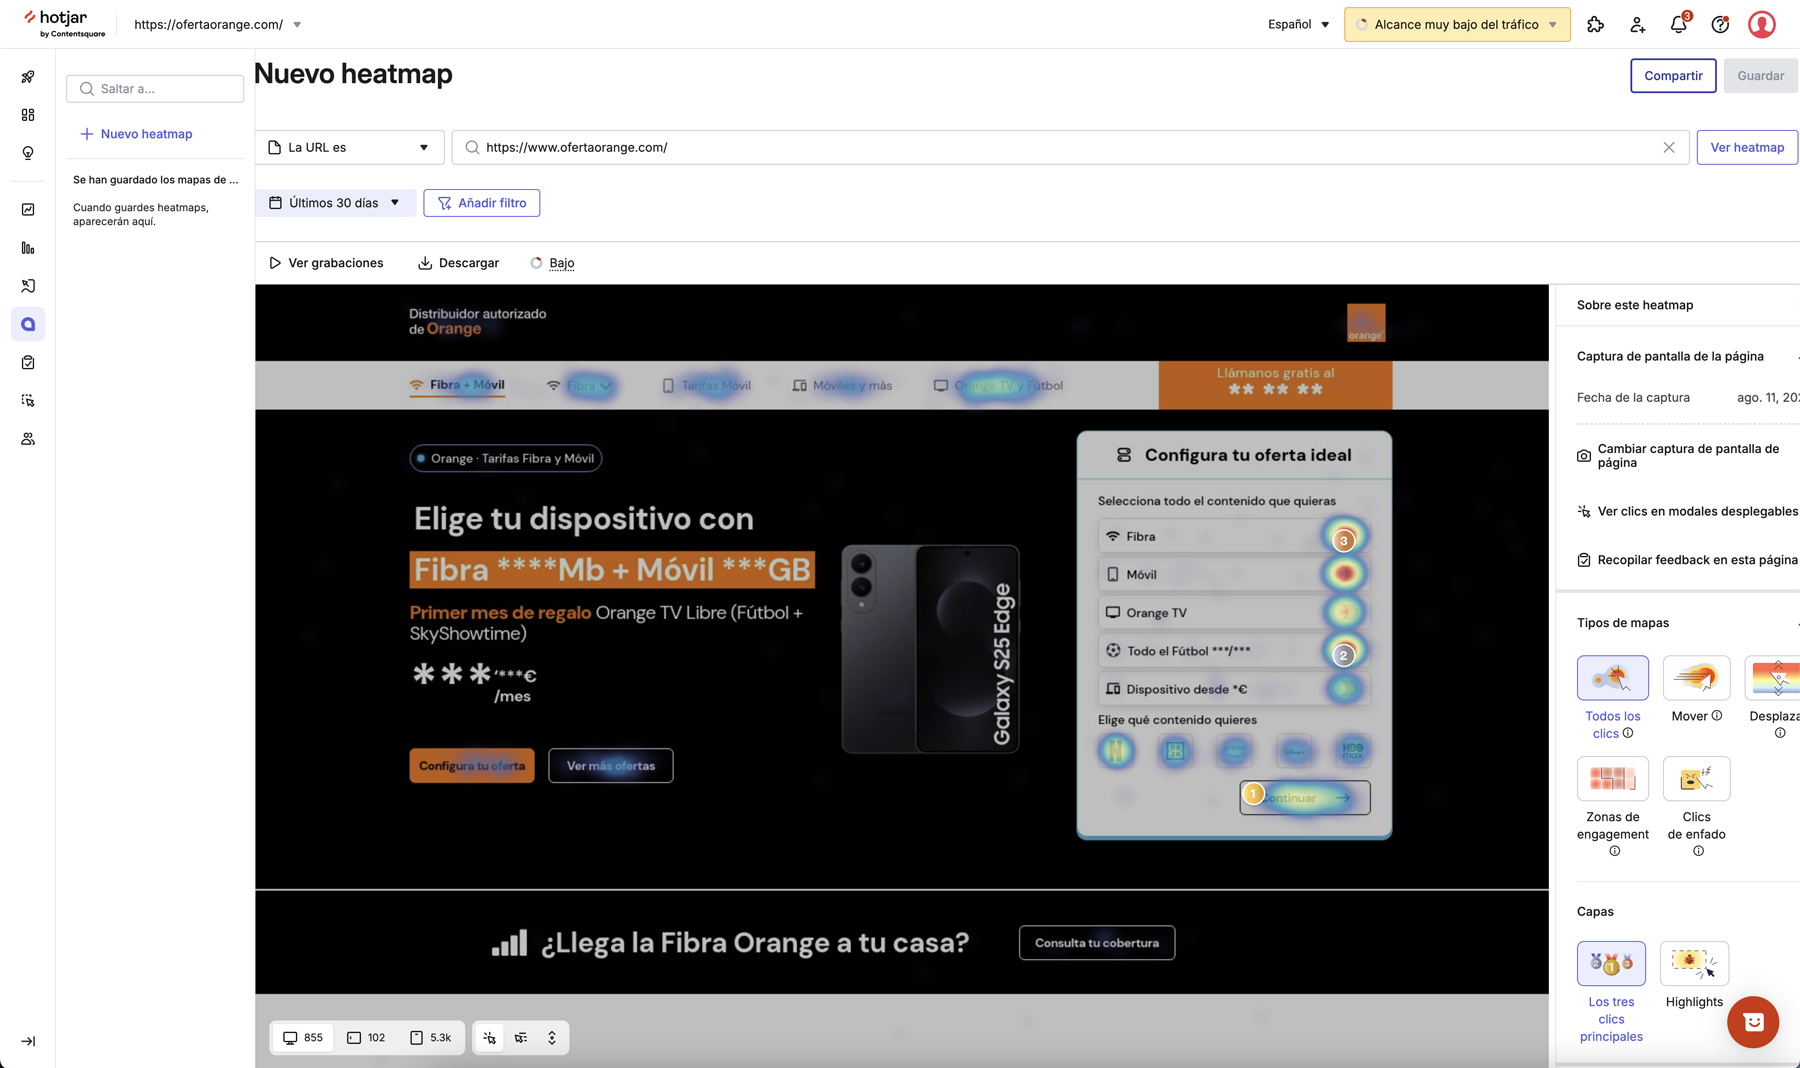
Task: Click the settings sliders icon in bottom toolbar
Action: point(521,1038)
